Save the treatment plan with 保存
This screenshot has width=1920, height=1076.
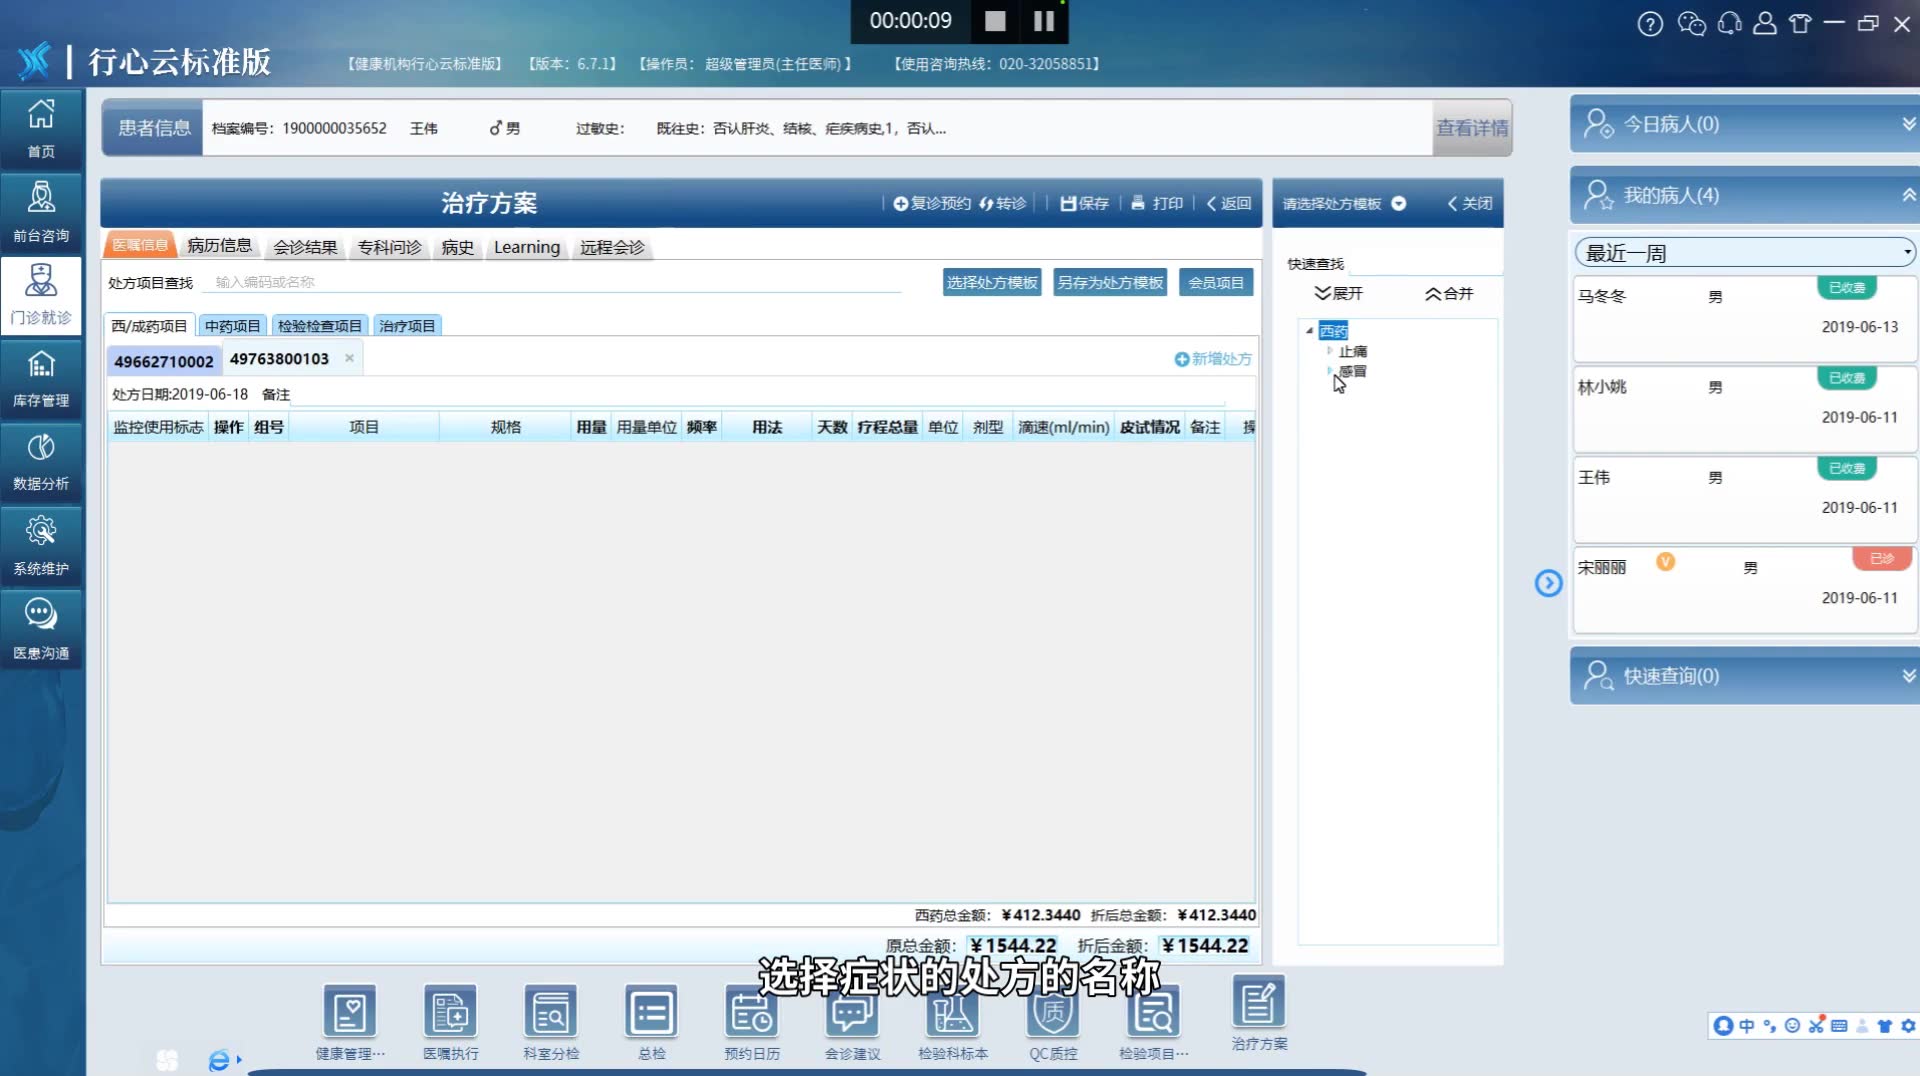(x=1085, y=203)
